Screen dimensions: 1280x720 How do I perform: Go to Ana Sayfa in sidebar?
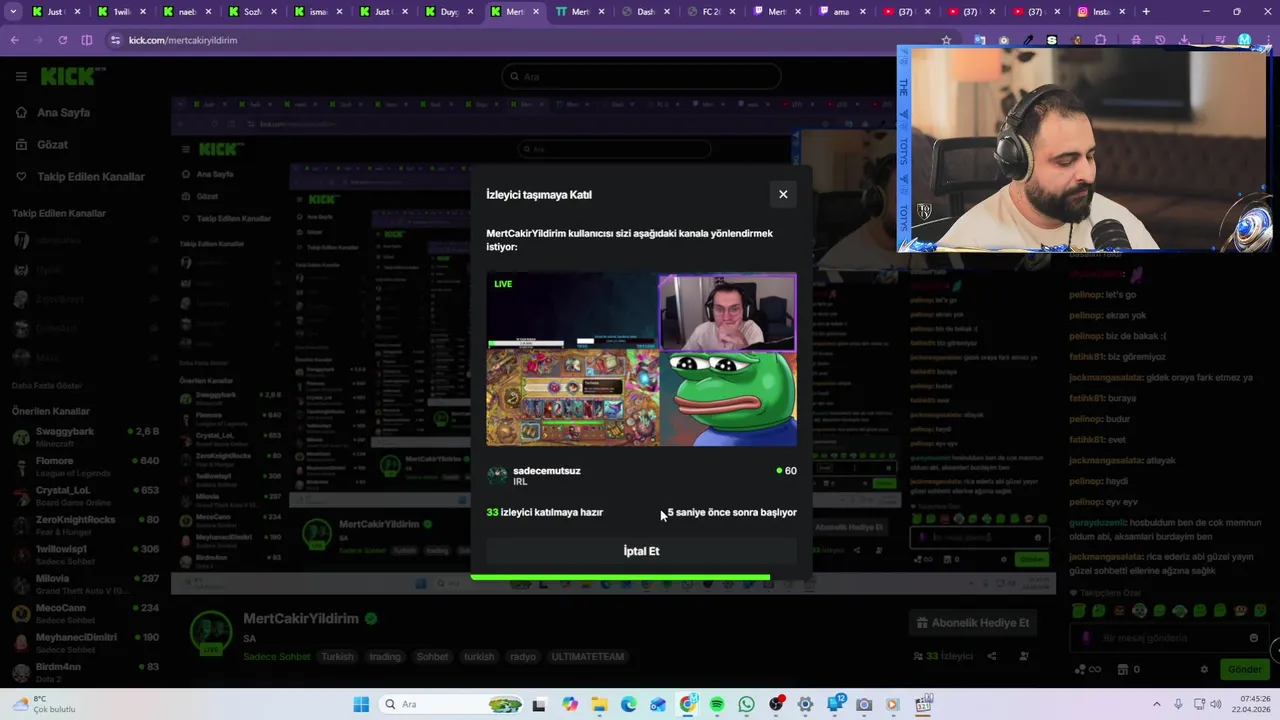coord(63,113)
